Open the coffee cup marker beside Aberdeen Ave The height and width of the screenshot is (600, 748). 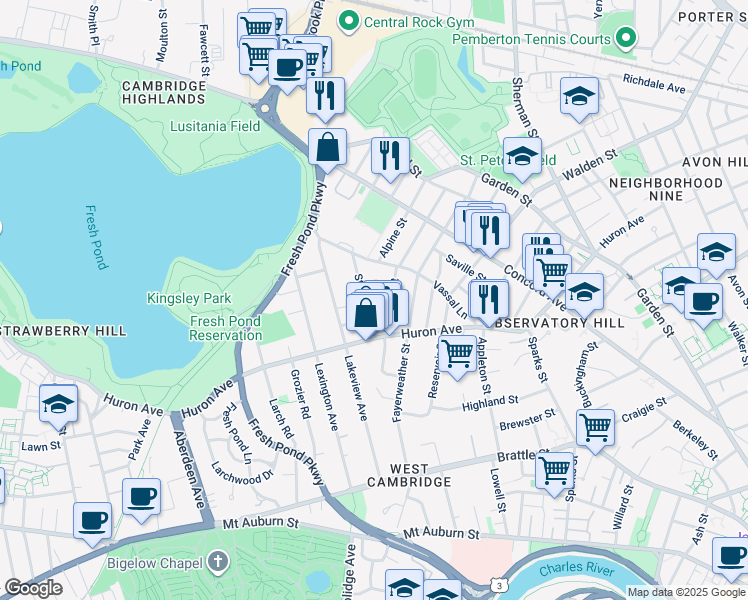pyautogui.click(x=141, y=496)
